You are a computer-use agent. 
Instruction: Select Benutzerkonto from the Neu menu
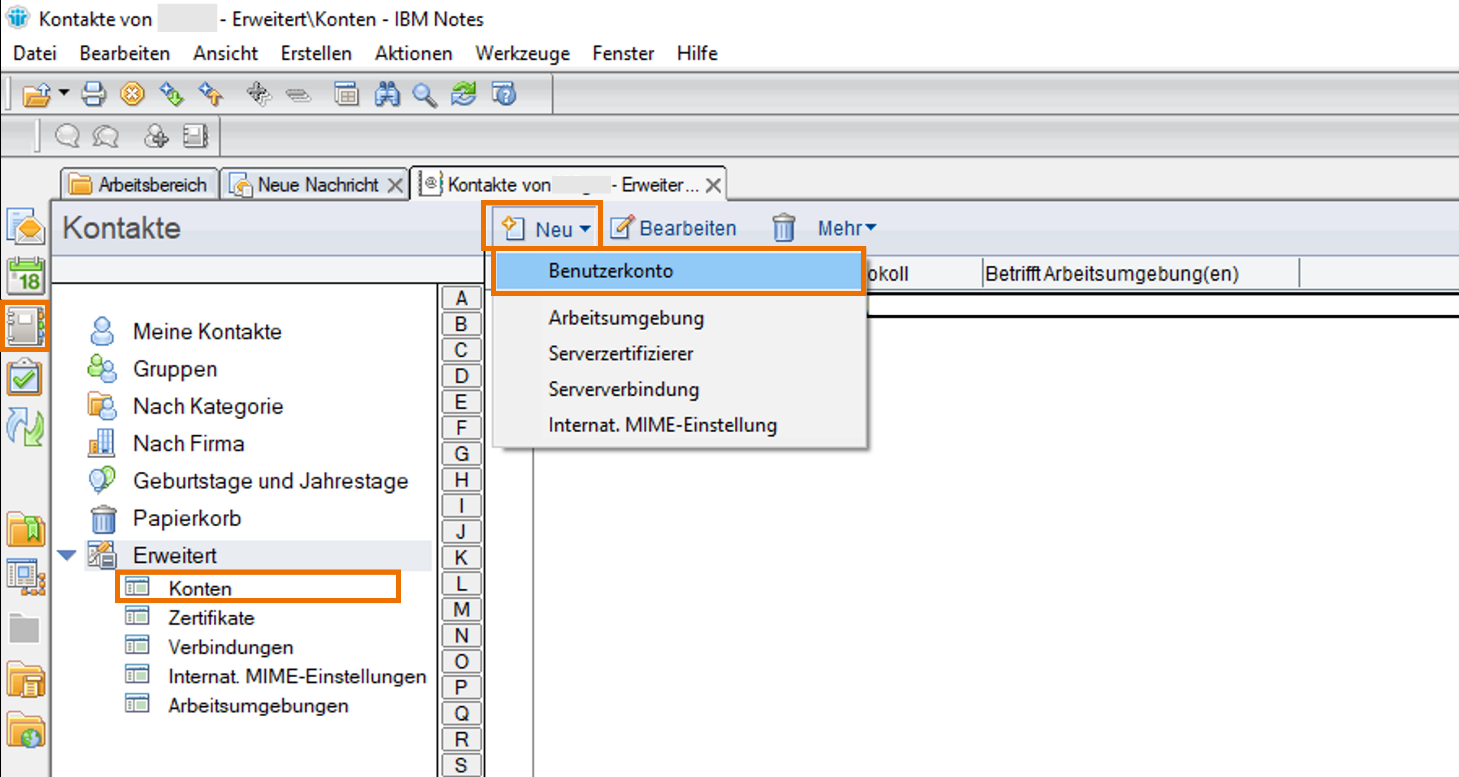(x=610, y=271)
